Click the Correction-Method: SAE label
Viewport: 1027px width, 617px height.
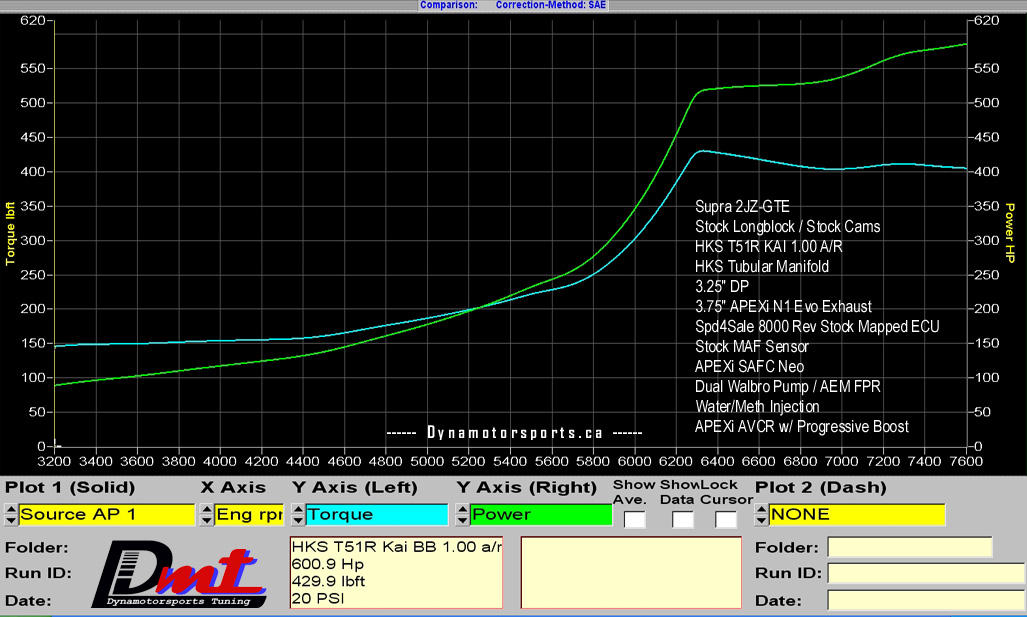pos(551,5)
